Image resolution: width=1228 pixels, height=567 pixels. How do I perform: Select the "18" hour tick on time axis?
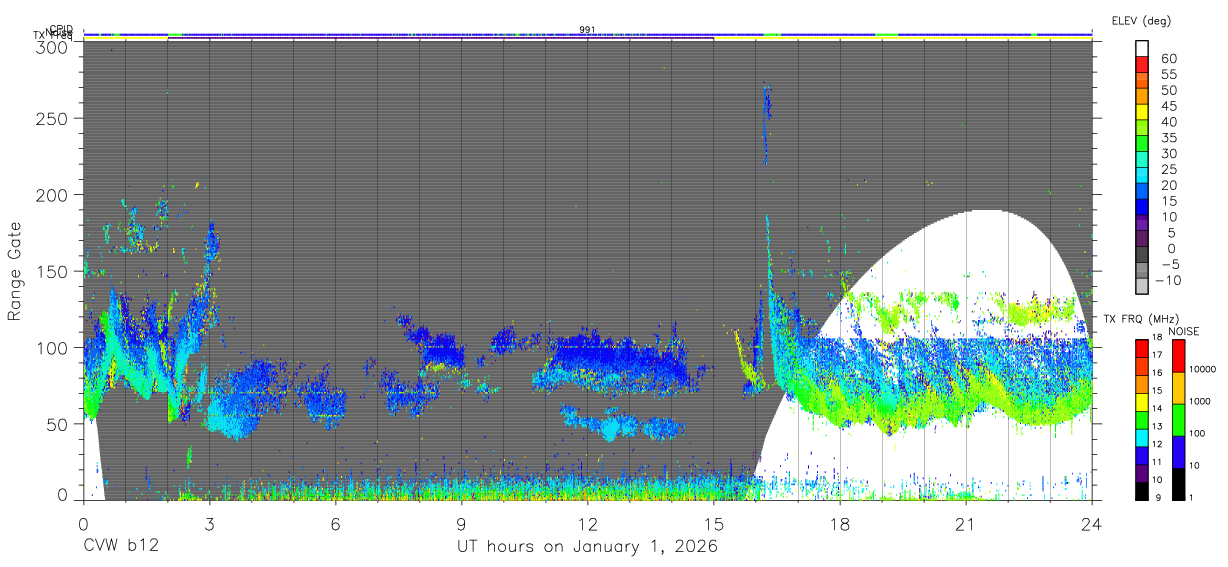pyautogui.click(x=839, y=523)
